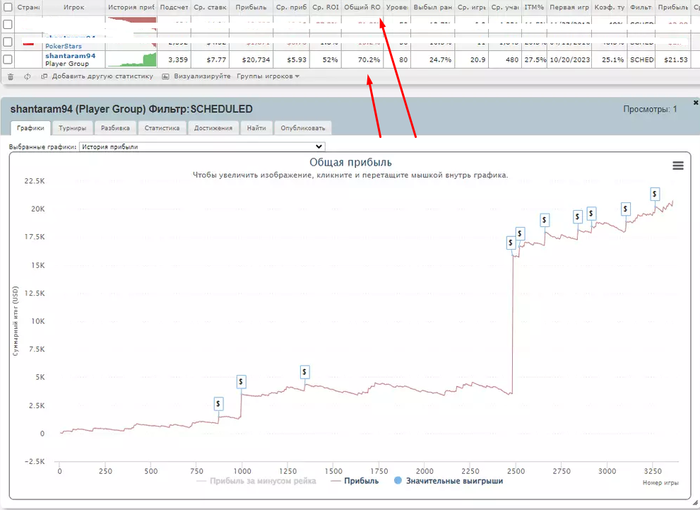Switch to the 'Статистика' tab
Screen dimensions: 700x510
[x=162, y=128]
